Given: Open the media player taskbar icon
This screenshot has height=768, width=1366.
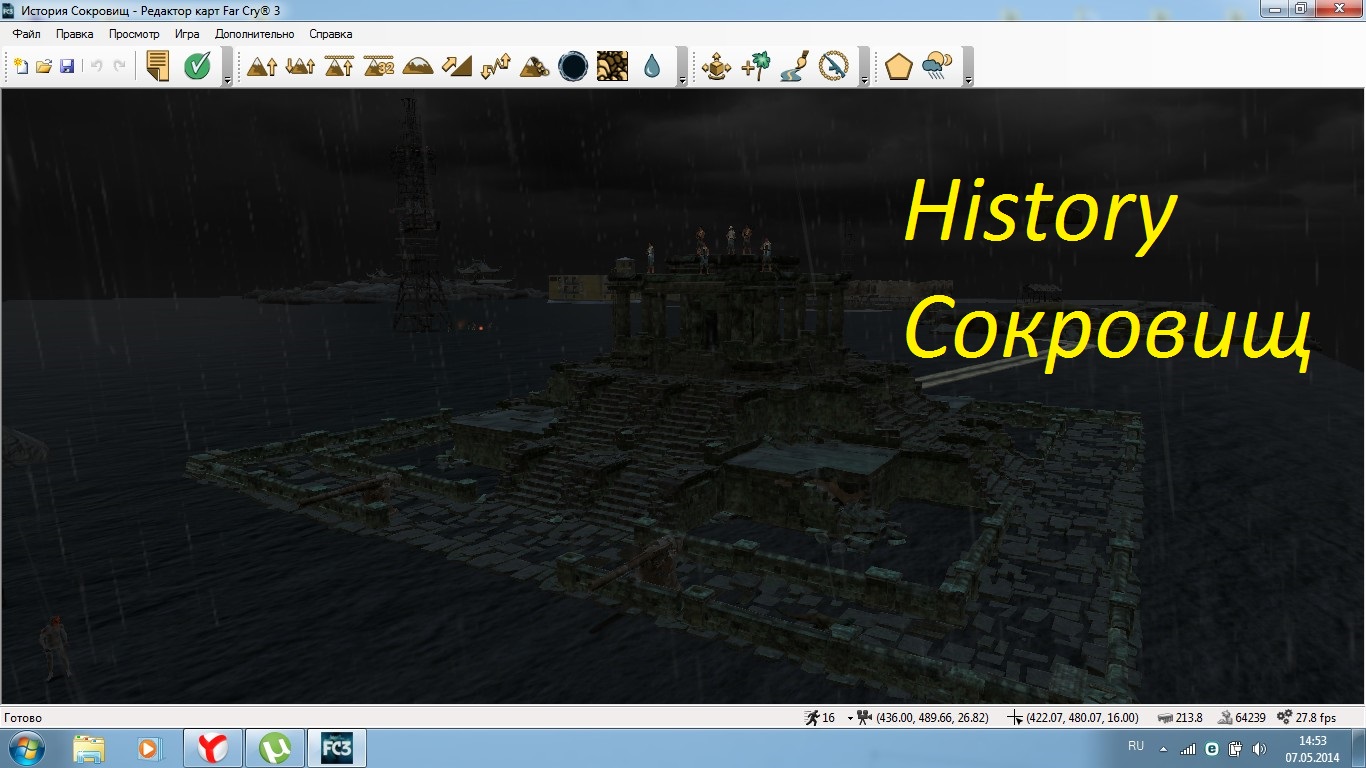Looking at the screenshot, I should click(x=149, y=748).
